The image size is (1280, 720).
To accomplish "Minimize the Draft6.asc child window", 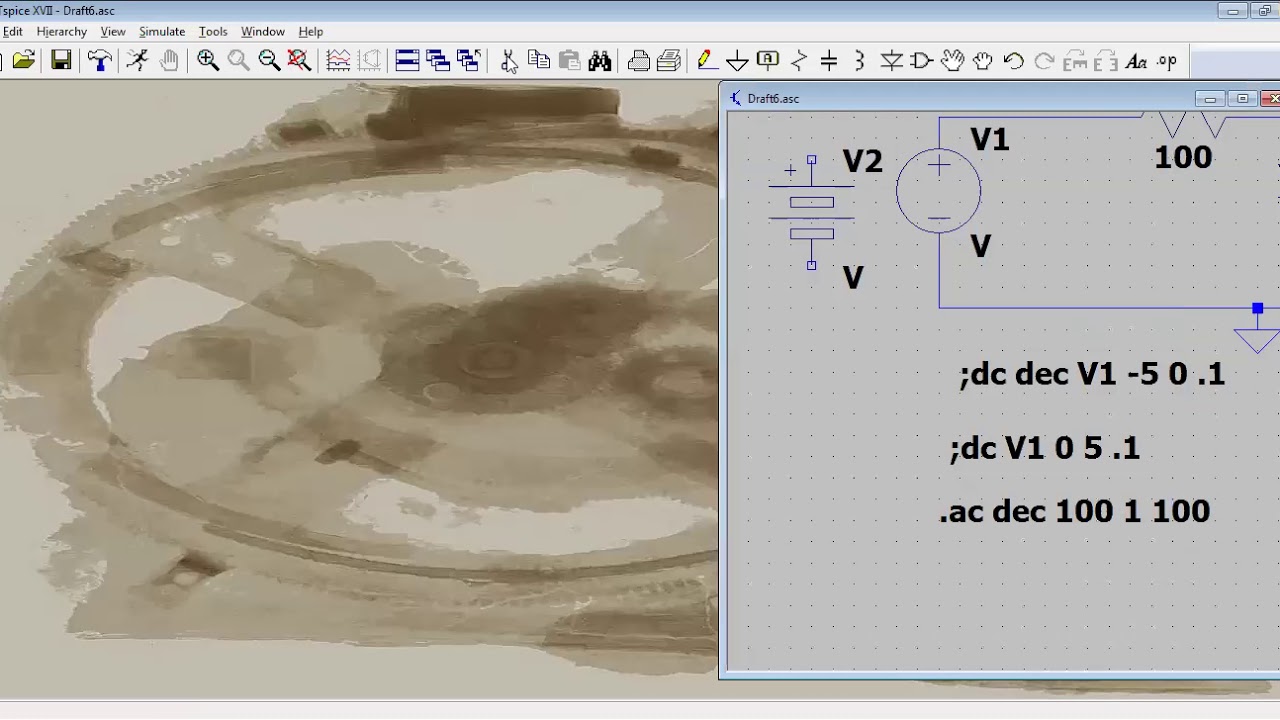I will [1210, 99].
